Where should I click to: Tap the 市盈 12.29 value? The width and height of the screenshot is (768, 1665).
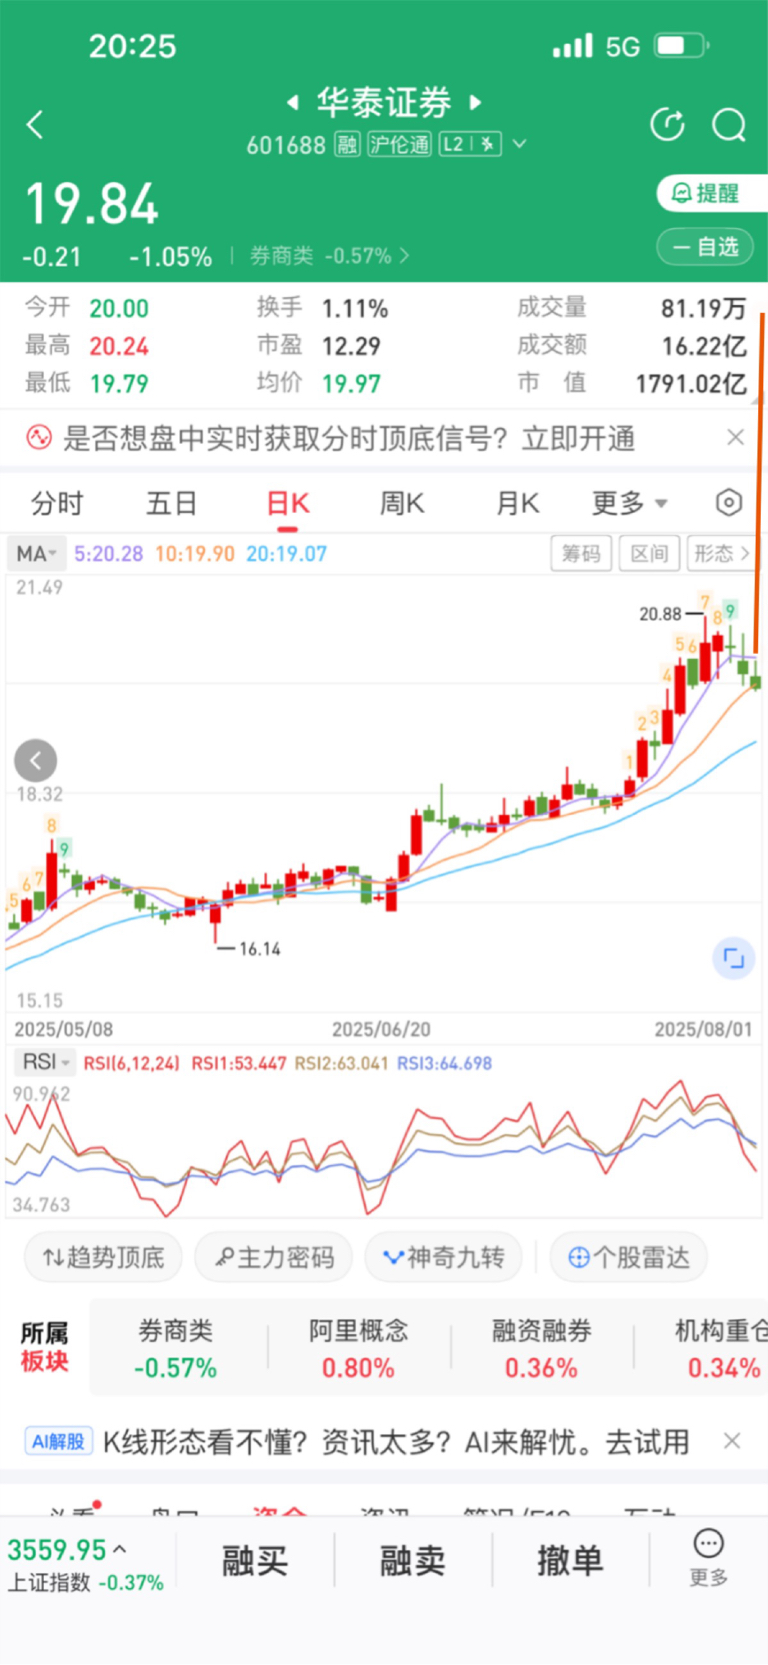tap(351, 346)
